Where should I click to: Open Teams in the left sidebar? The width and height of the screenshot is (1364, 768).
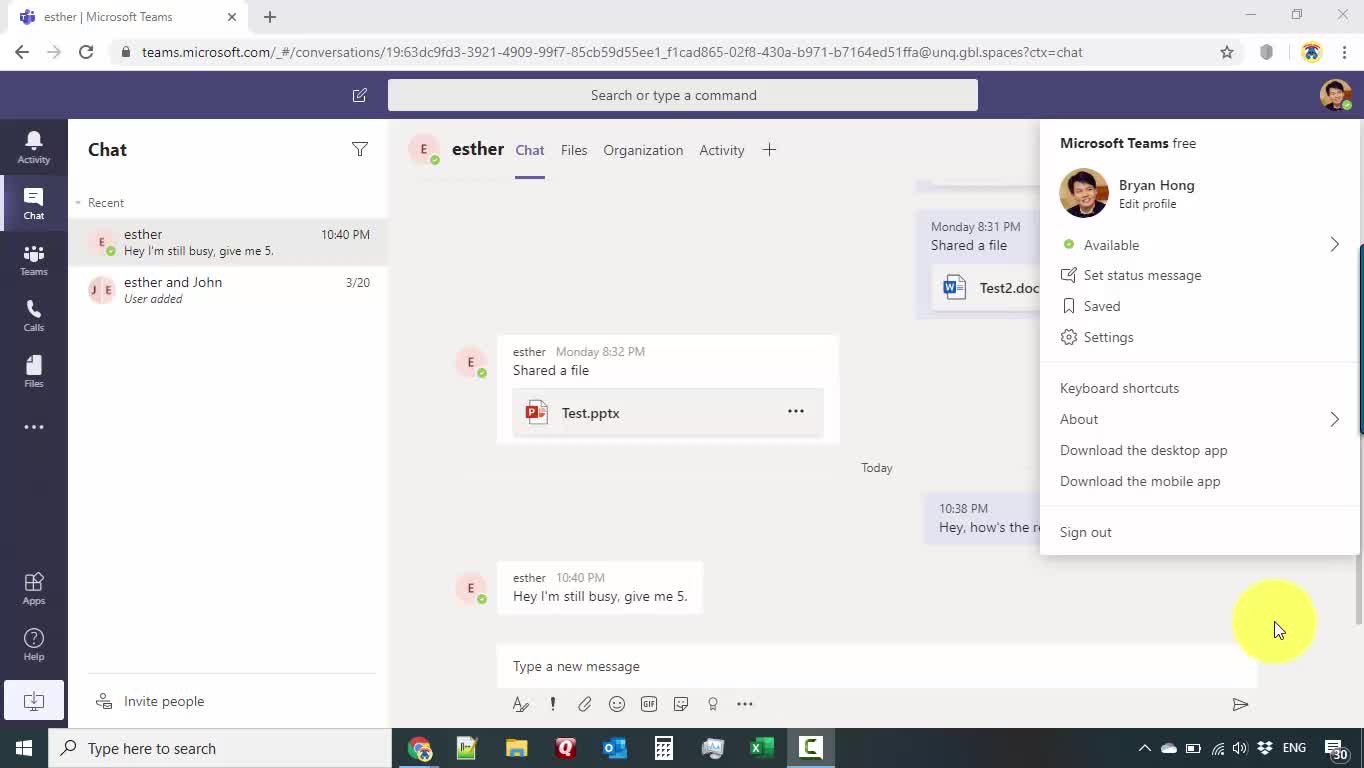[33, 260]
